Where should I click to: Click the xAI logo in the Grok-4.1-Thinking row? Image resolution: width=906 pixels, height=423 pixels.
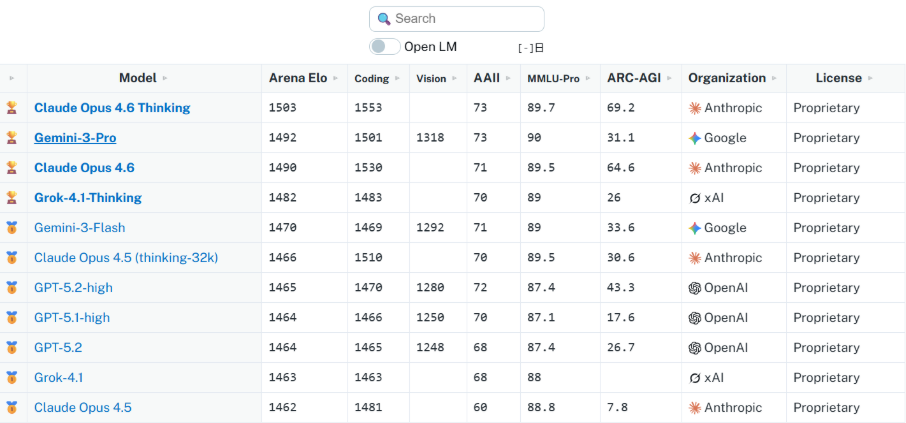(x=695, y=198)
